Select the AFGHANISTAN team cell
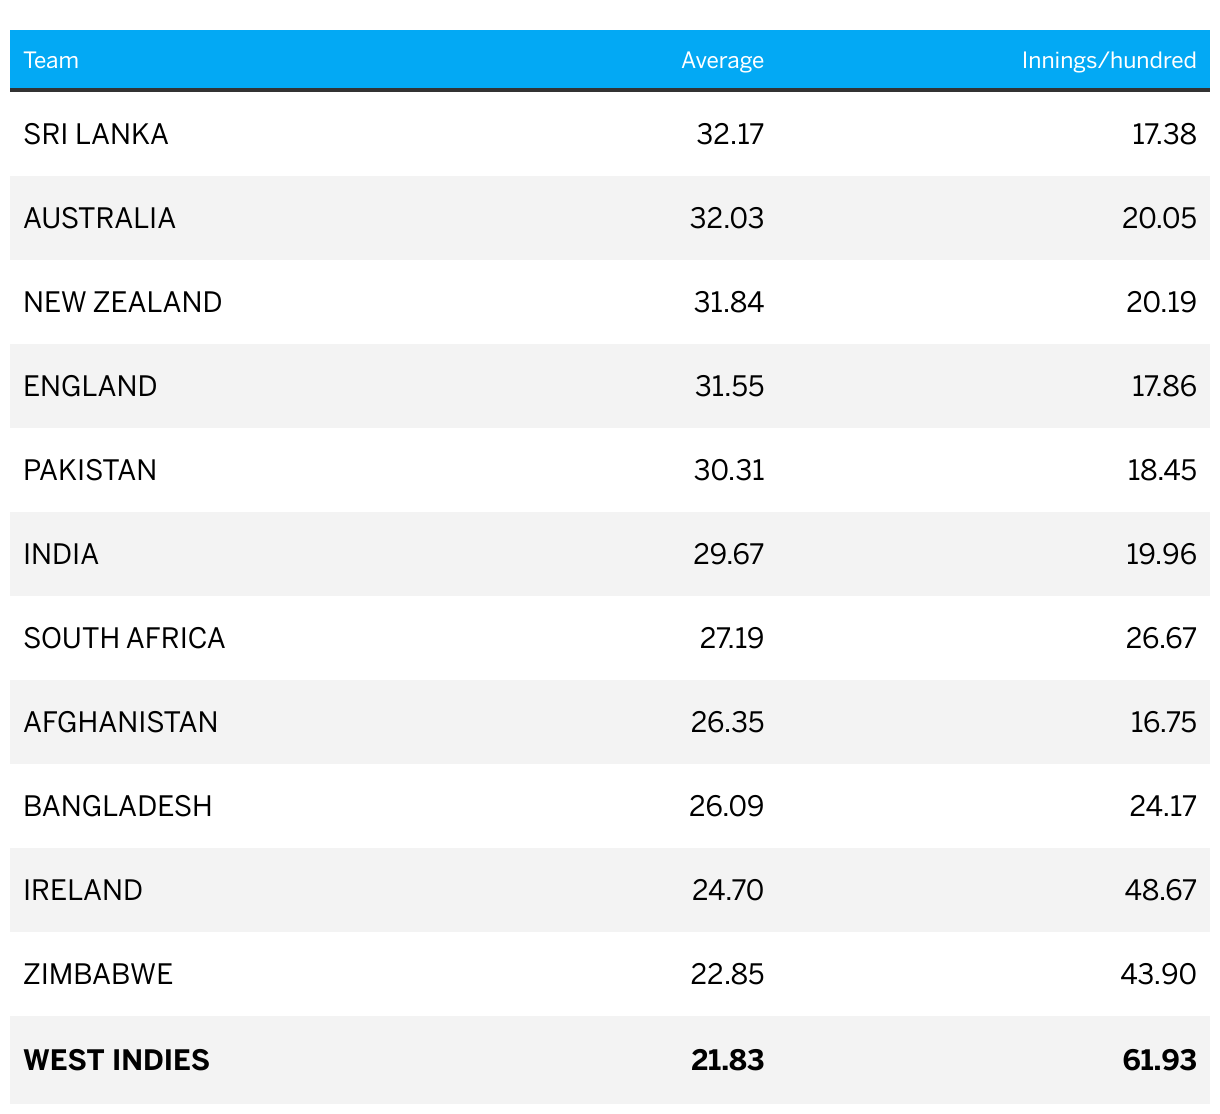Image resolution: width=1220 pixels, height=1114 pixels. coord(121,722)
